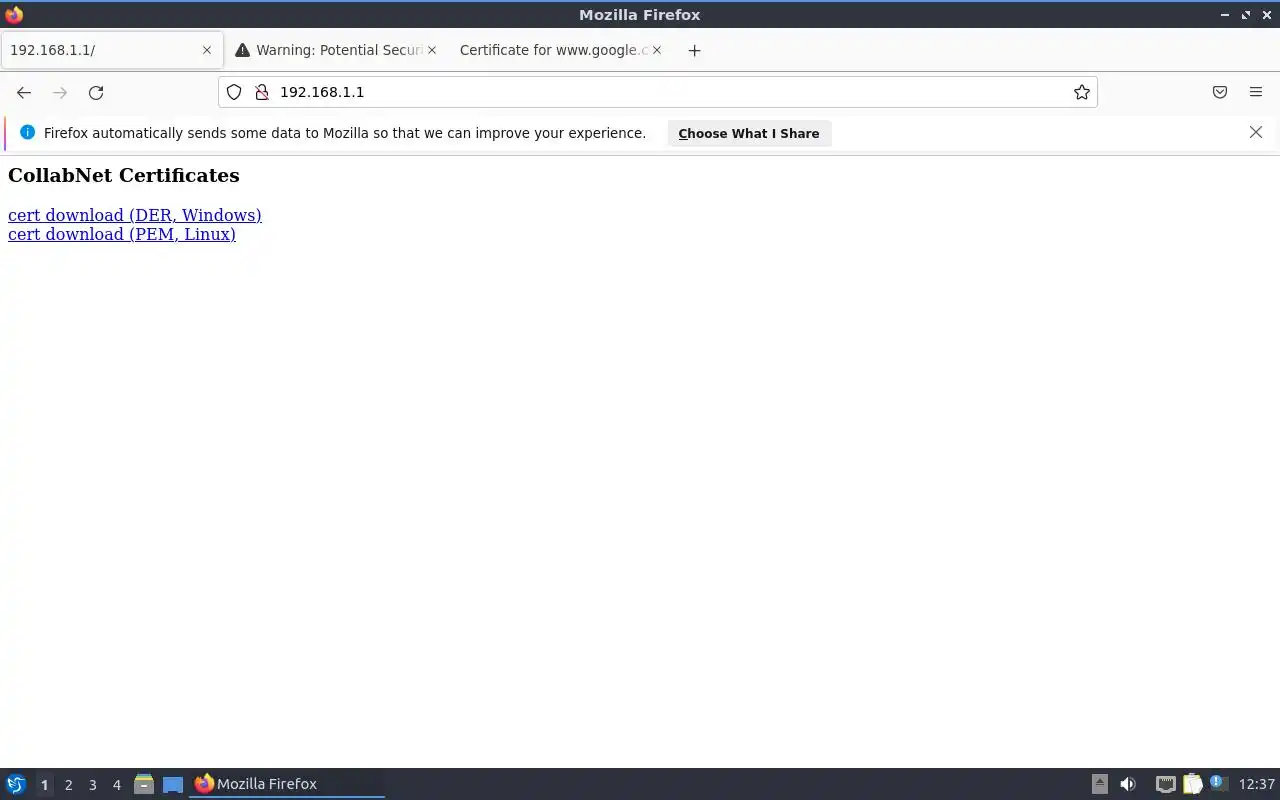Switch to workspace 3
Screen dimensions: 1280x800
coord(92,784)
